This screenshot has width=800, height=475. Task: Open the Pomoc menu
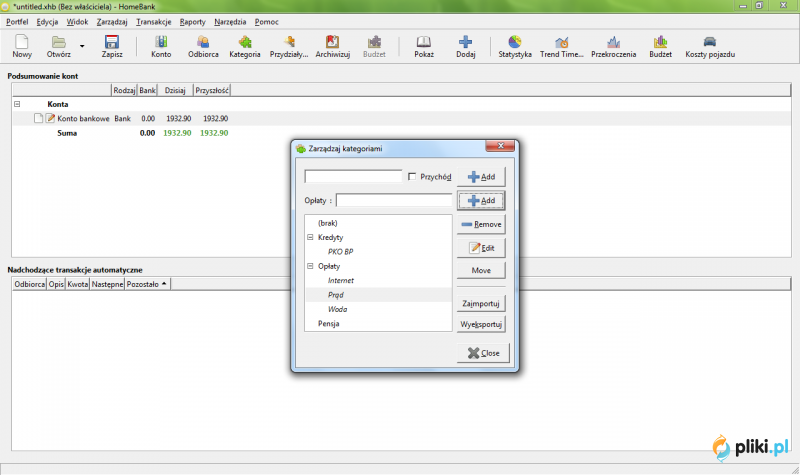click(266, 22)
